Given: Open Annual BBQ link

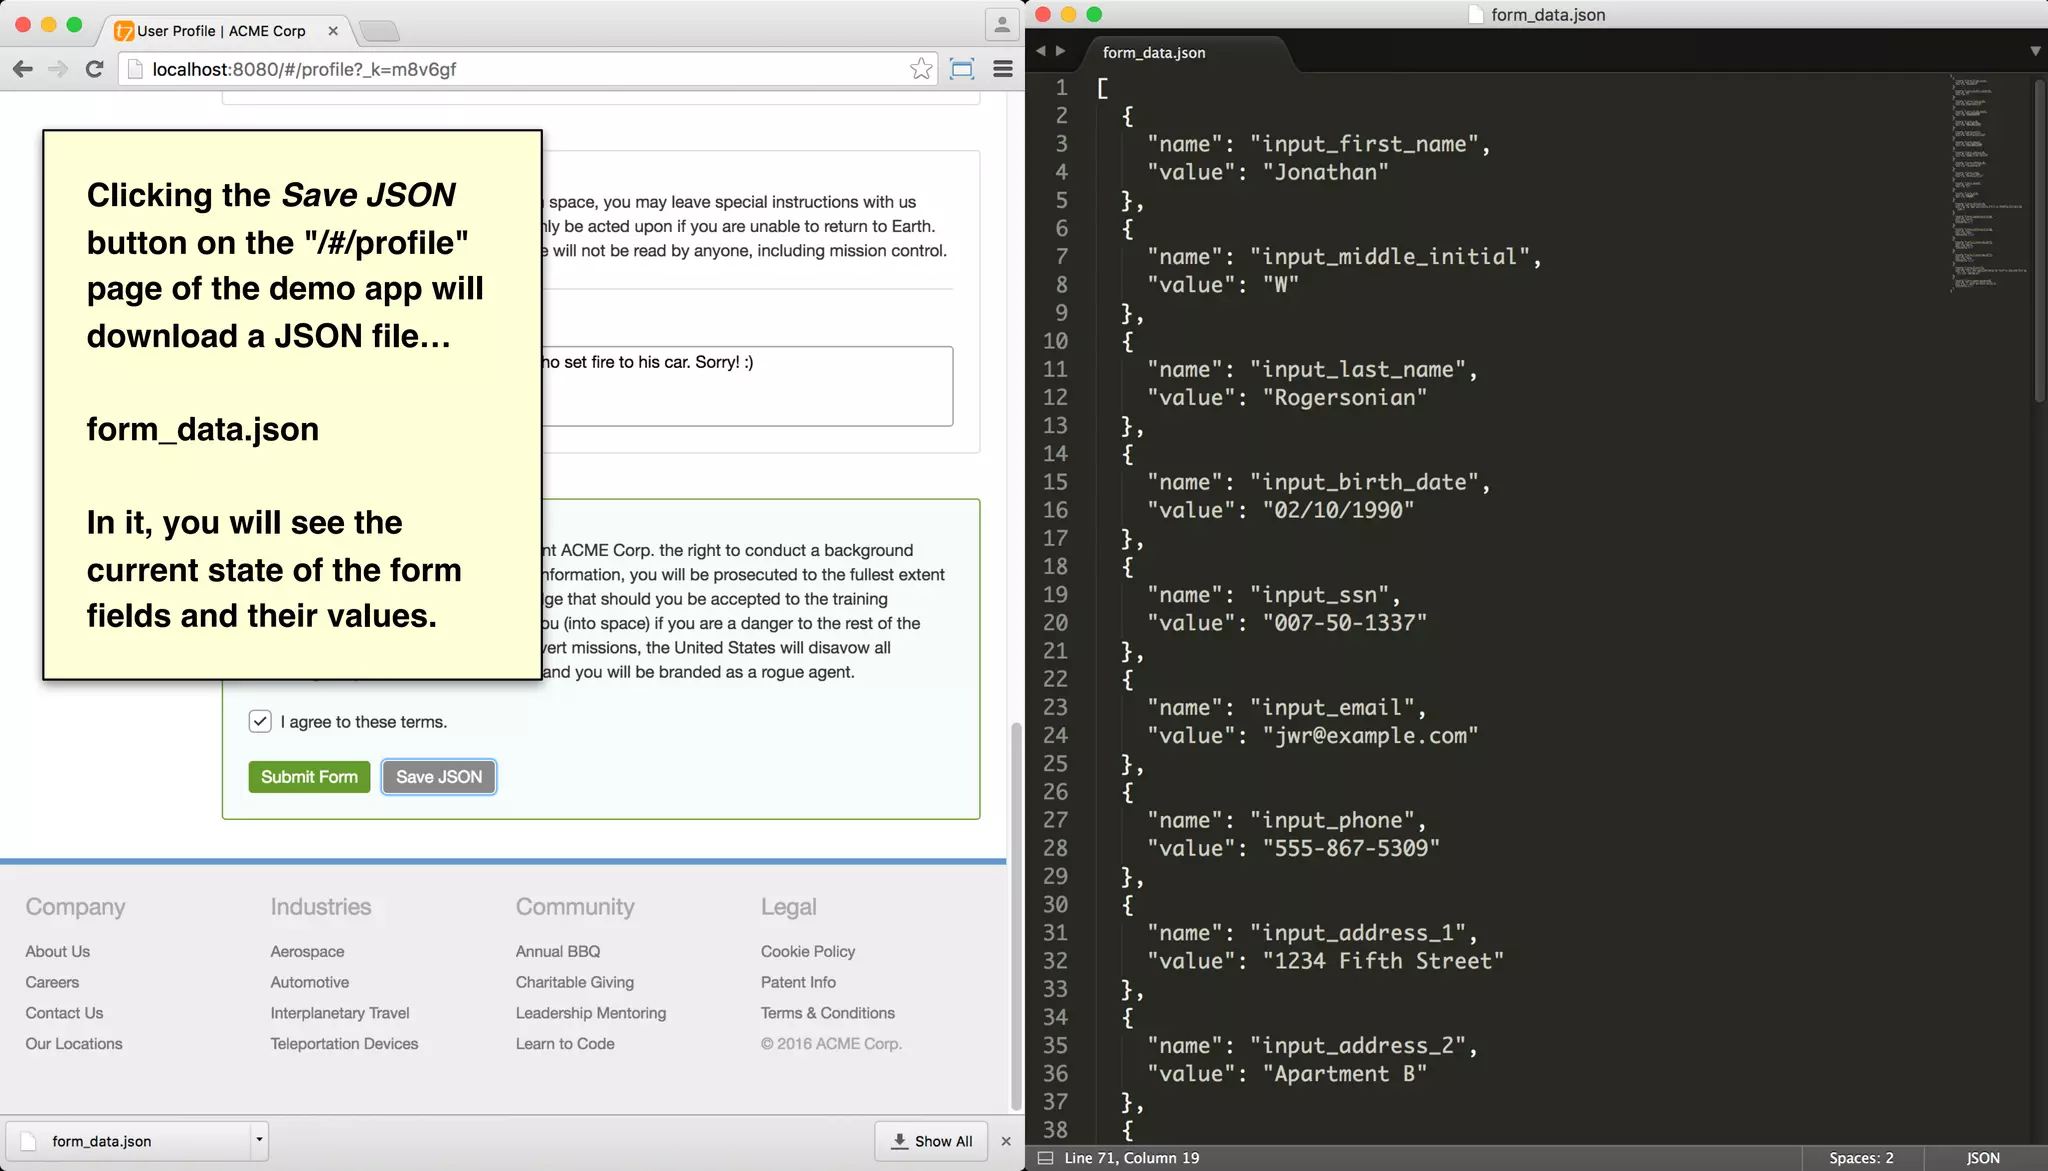Looking at the screenshot, I should point(558,951).
